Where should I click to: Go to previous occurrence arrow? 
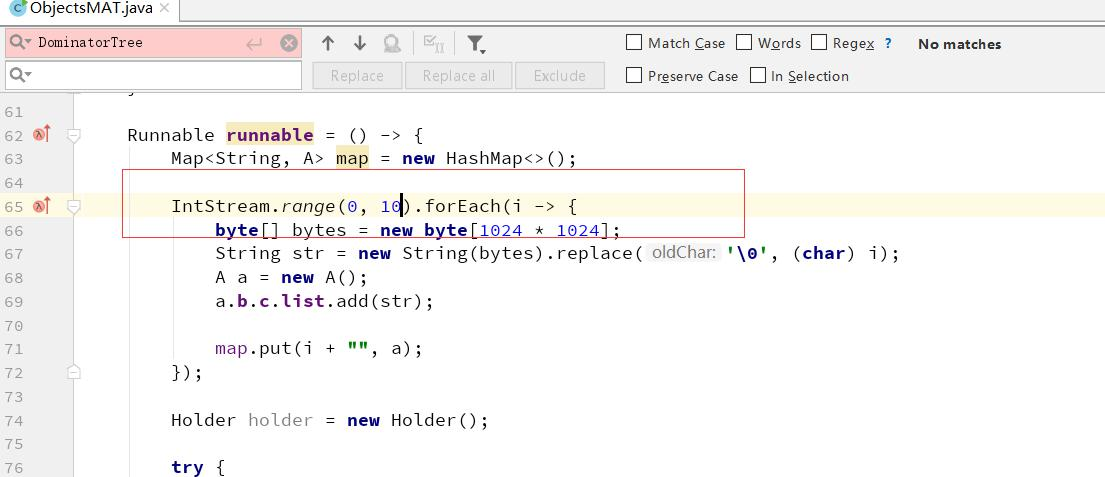pyautogui.click(x=328, y=44)
